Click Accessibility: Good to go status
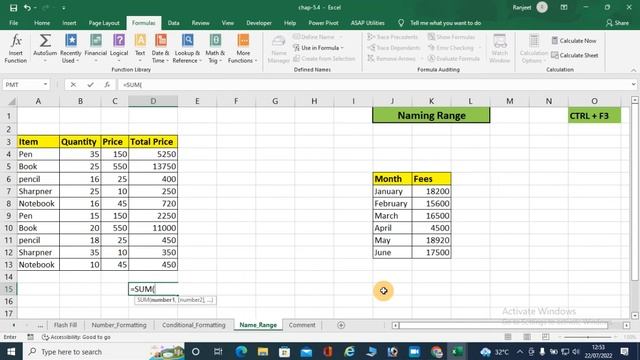Image resolution: width=640 pixels, height=360 pixels. click(76, 337)
